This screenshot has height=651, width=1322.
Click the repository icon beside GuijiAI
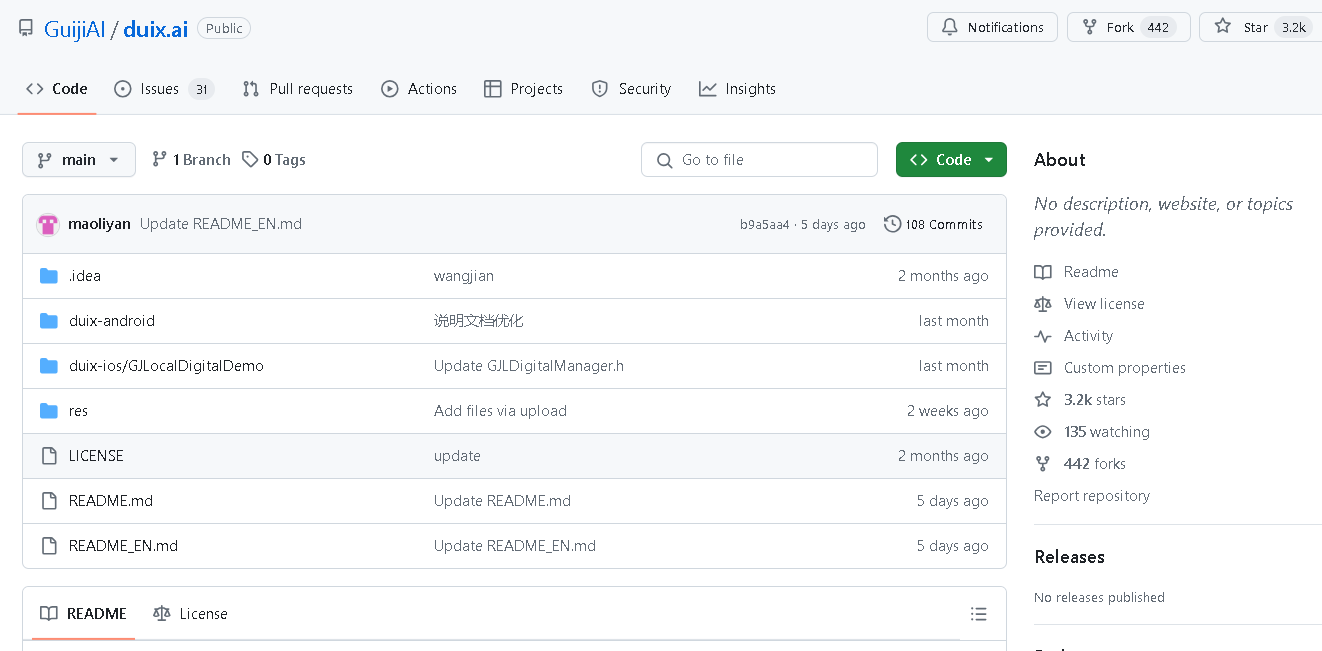pyautogui.click(x=26, y=28)
